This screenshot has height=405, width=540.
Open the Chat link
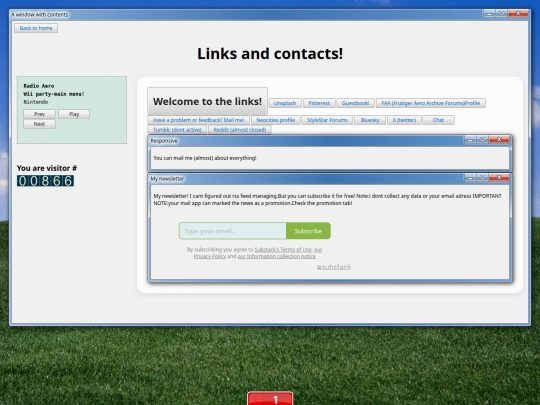tap(438, 120)
